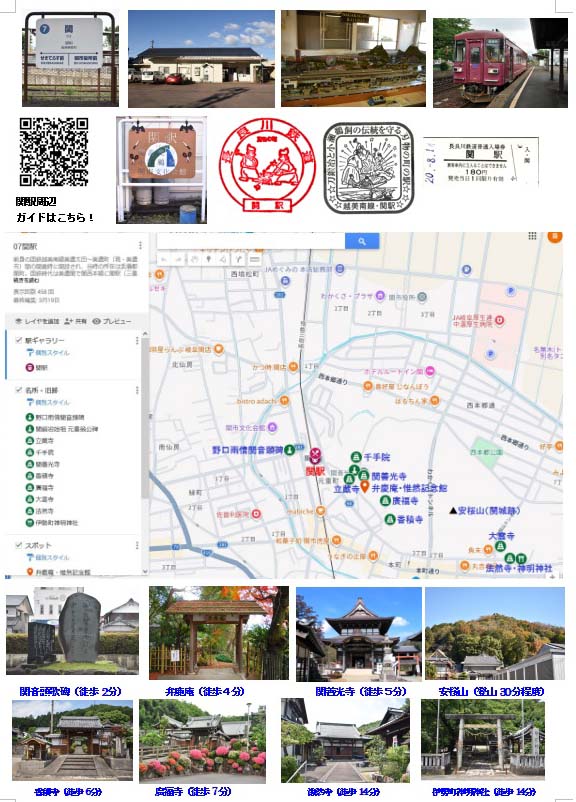
Task: Click the 千手院 green temple marker
Action: click(x=356, y=456)
